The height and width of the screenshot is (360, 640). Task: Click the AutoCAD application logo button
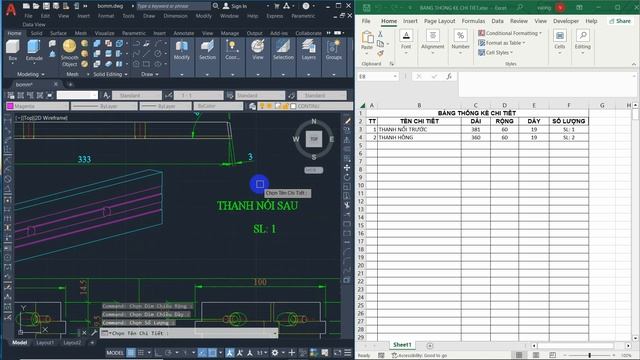(x=11, y=10)
